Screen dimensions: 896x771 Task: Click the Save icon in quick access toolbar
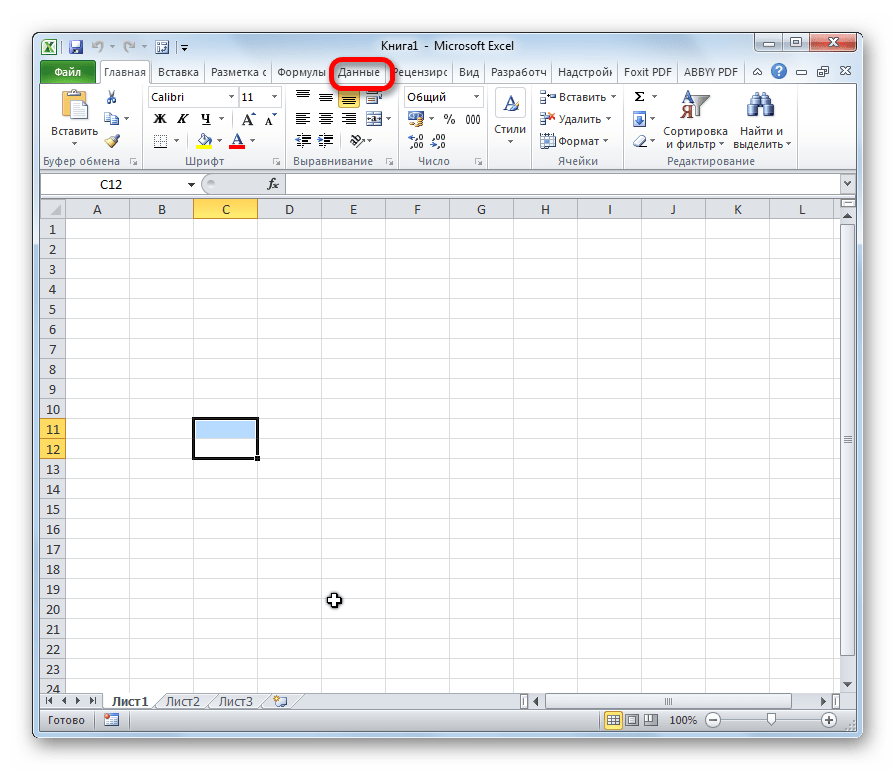(x=76, y=47)
